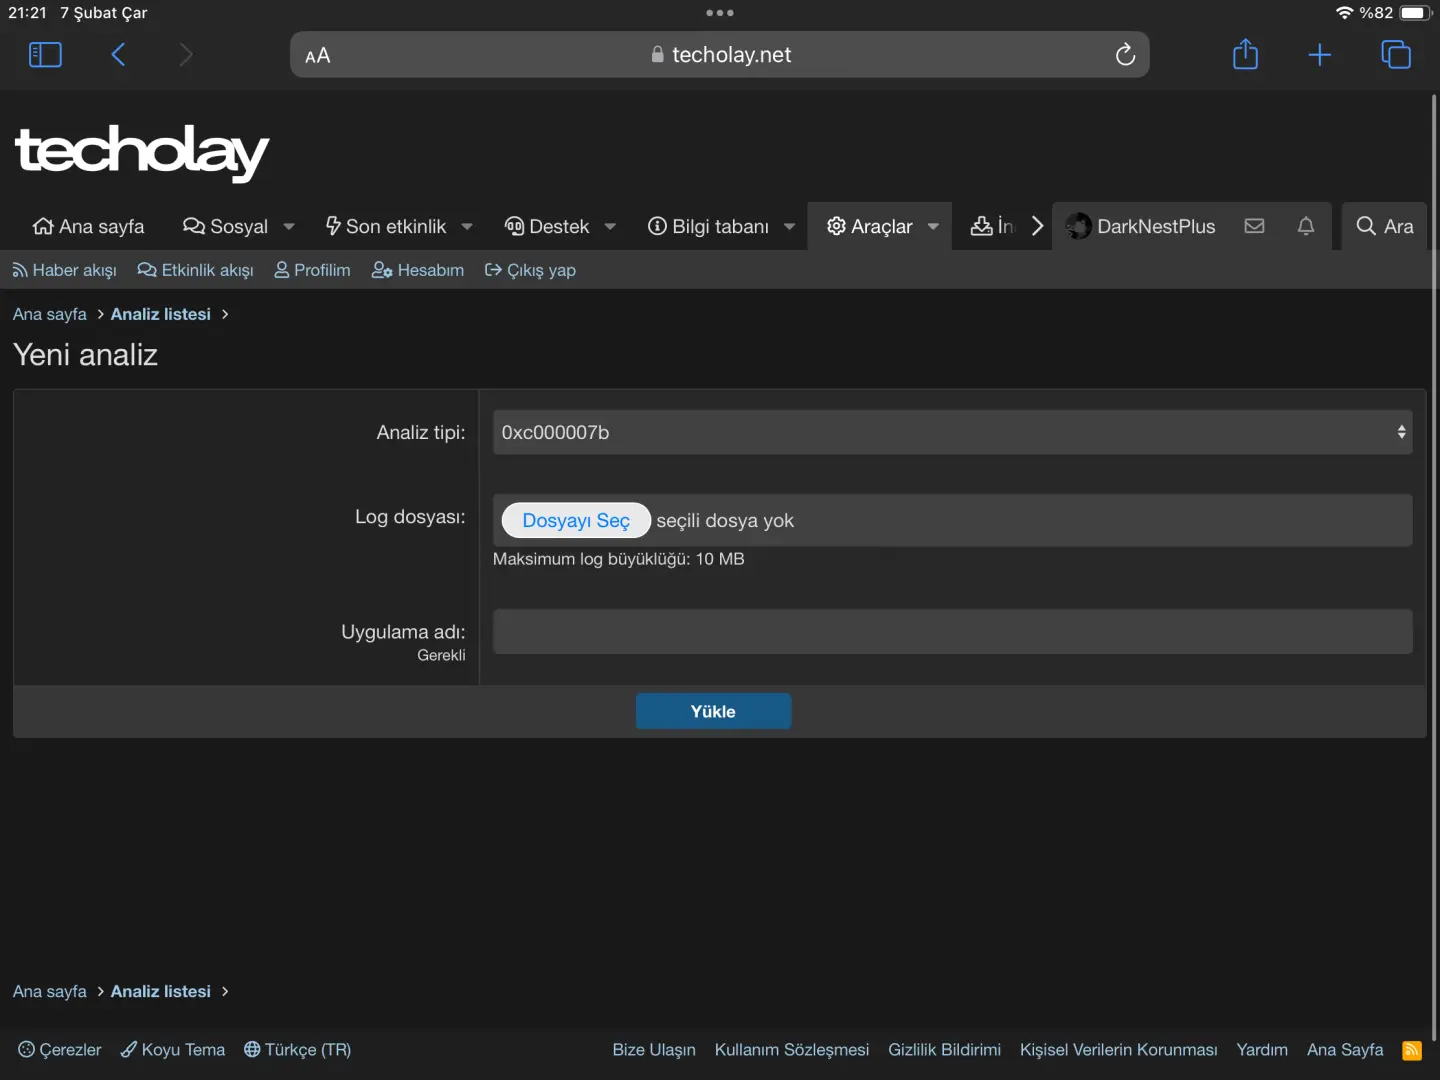Open the AA reader options
This screenshot has width=1440, height=1080.
tap(318, 56)
